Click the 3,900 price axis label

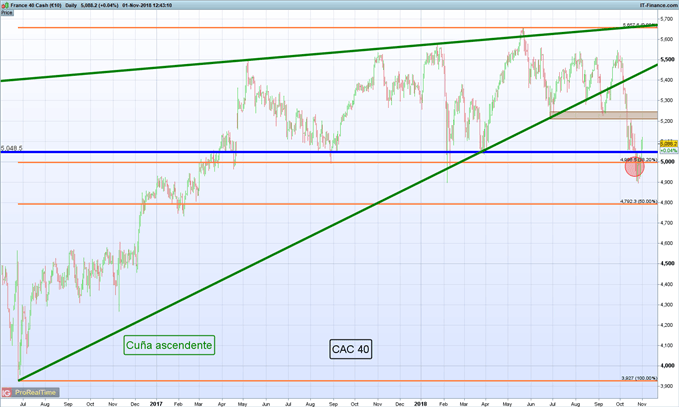(x=667, y=386)
